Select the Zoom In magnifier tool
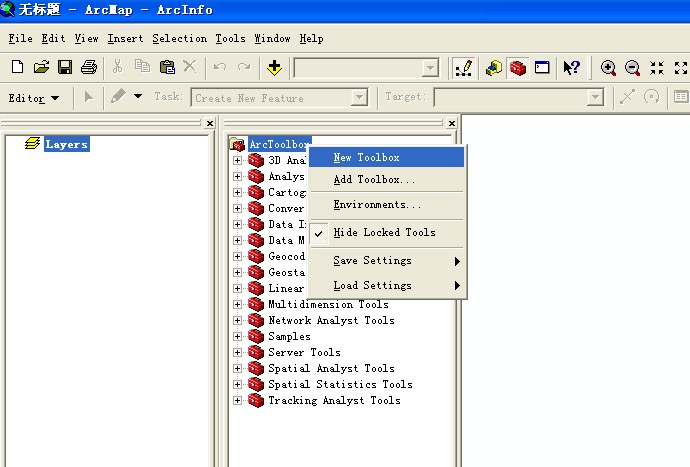Viewport: 690px width, 467px height. [x=608, y=68]
